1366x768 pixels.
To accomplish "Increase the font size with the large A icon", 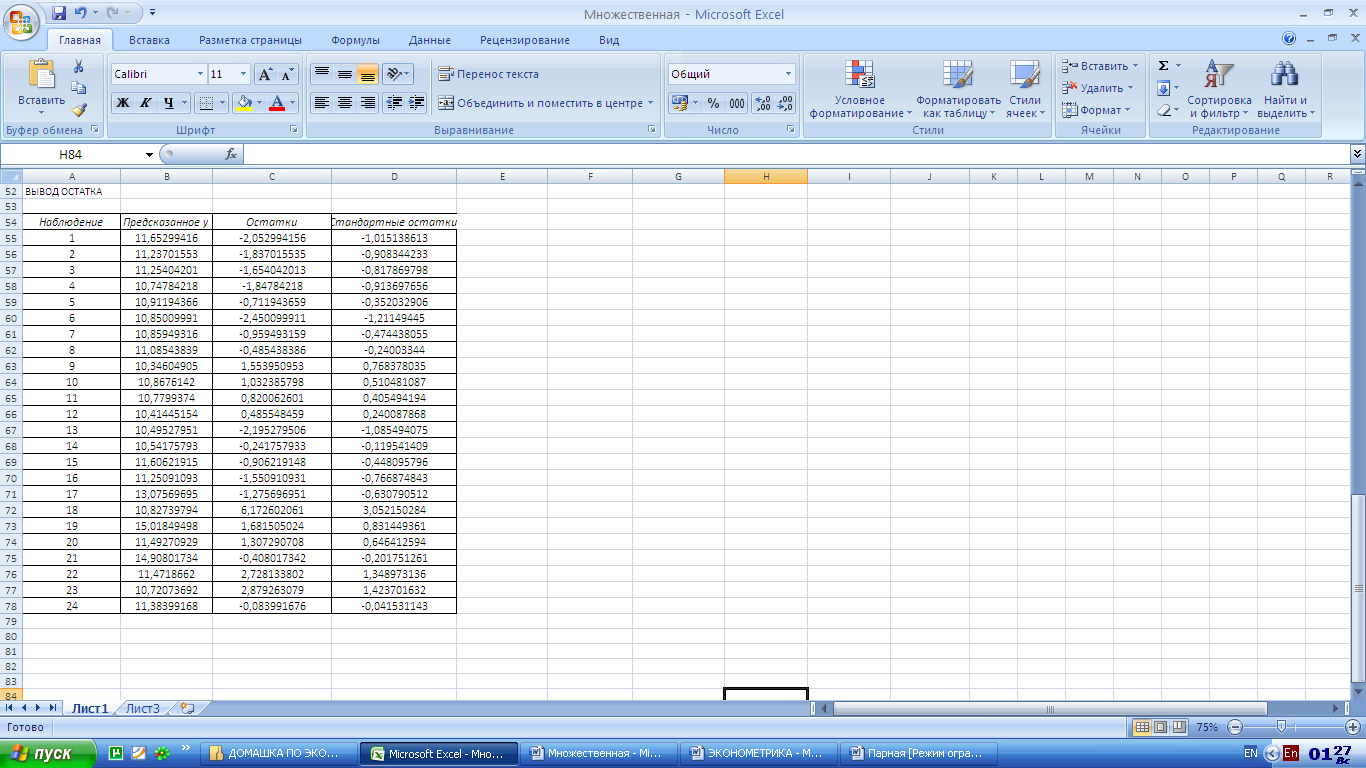I will (x=264, y=74).
